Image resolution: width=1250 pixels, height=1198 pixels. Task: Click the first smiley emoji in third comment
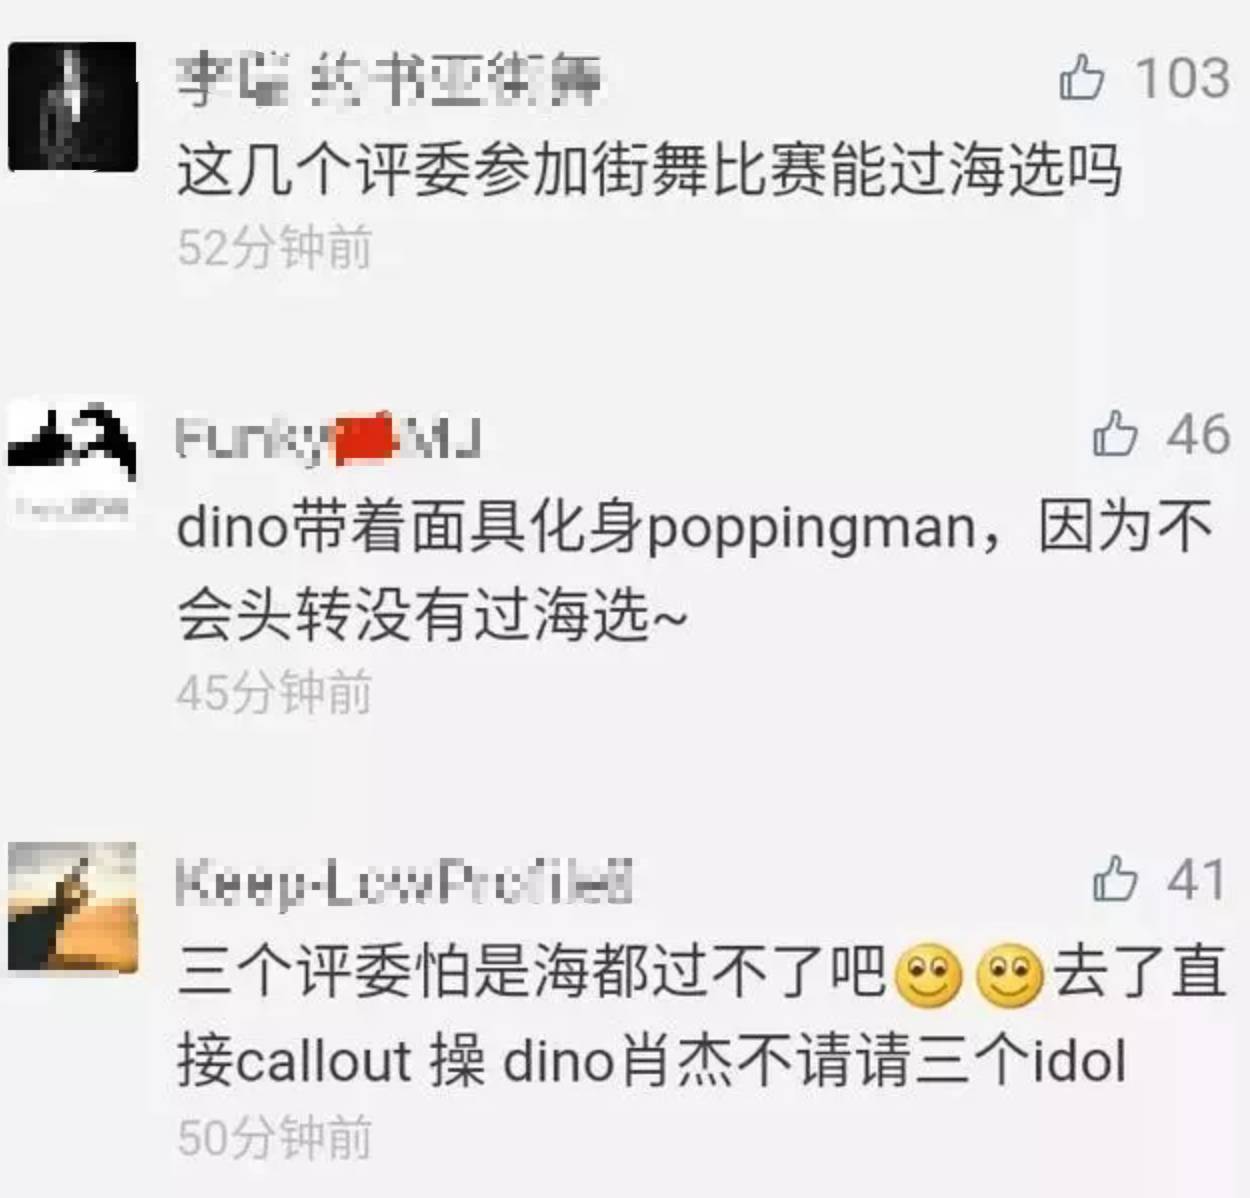[x=929, y=974]
